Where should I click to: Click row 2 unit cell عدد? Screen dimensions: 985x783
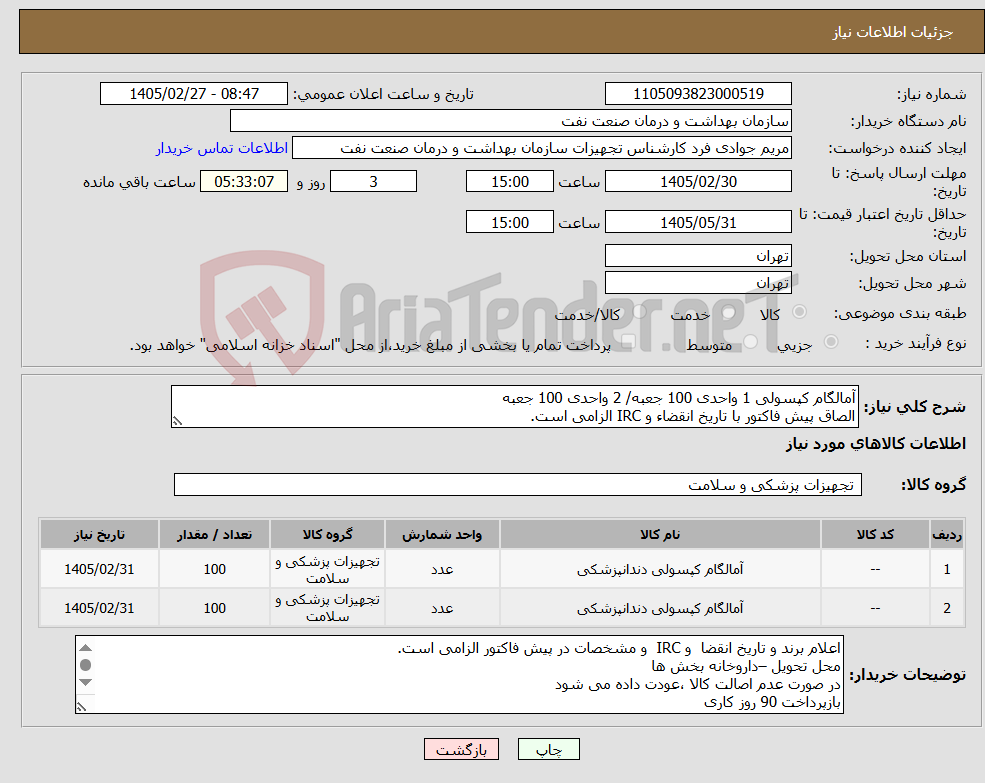coord(442,608)
